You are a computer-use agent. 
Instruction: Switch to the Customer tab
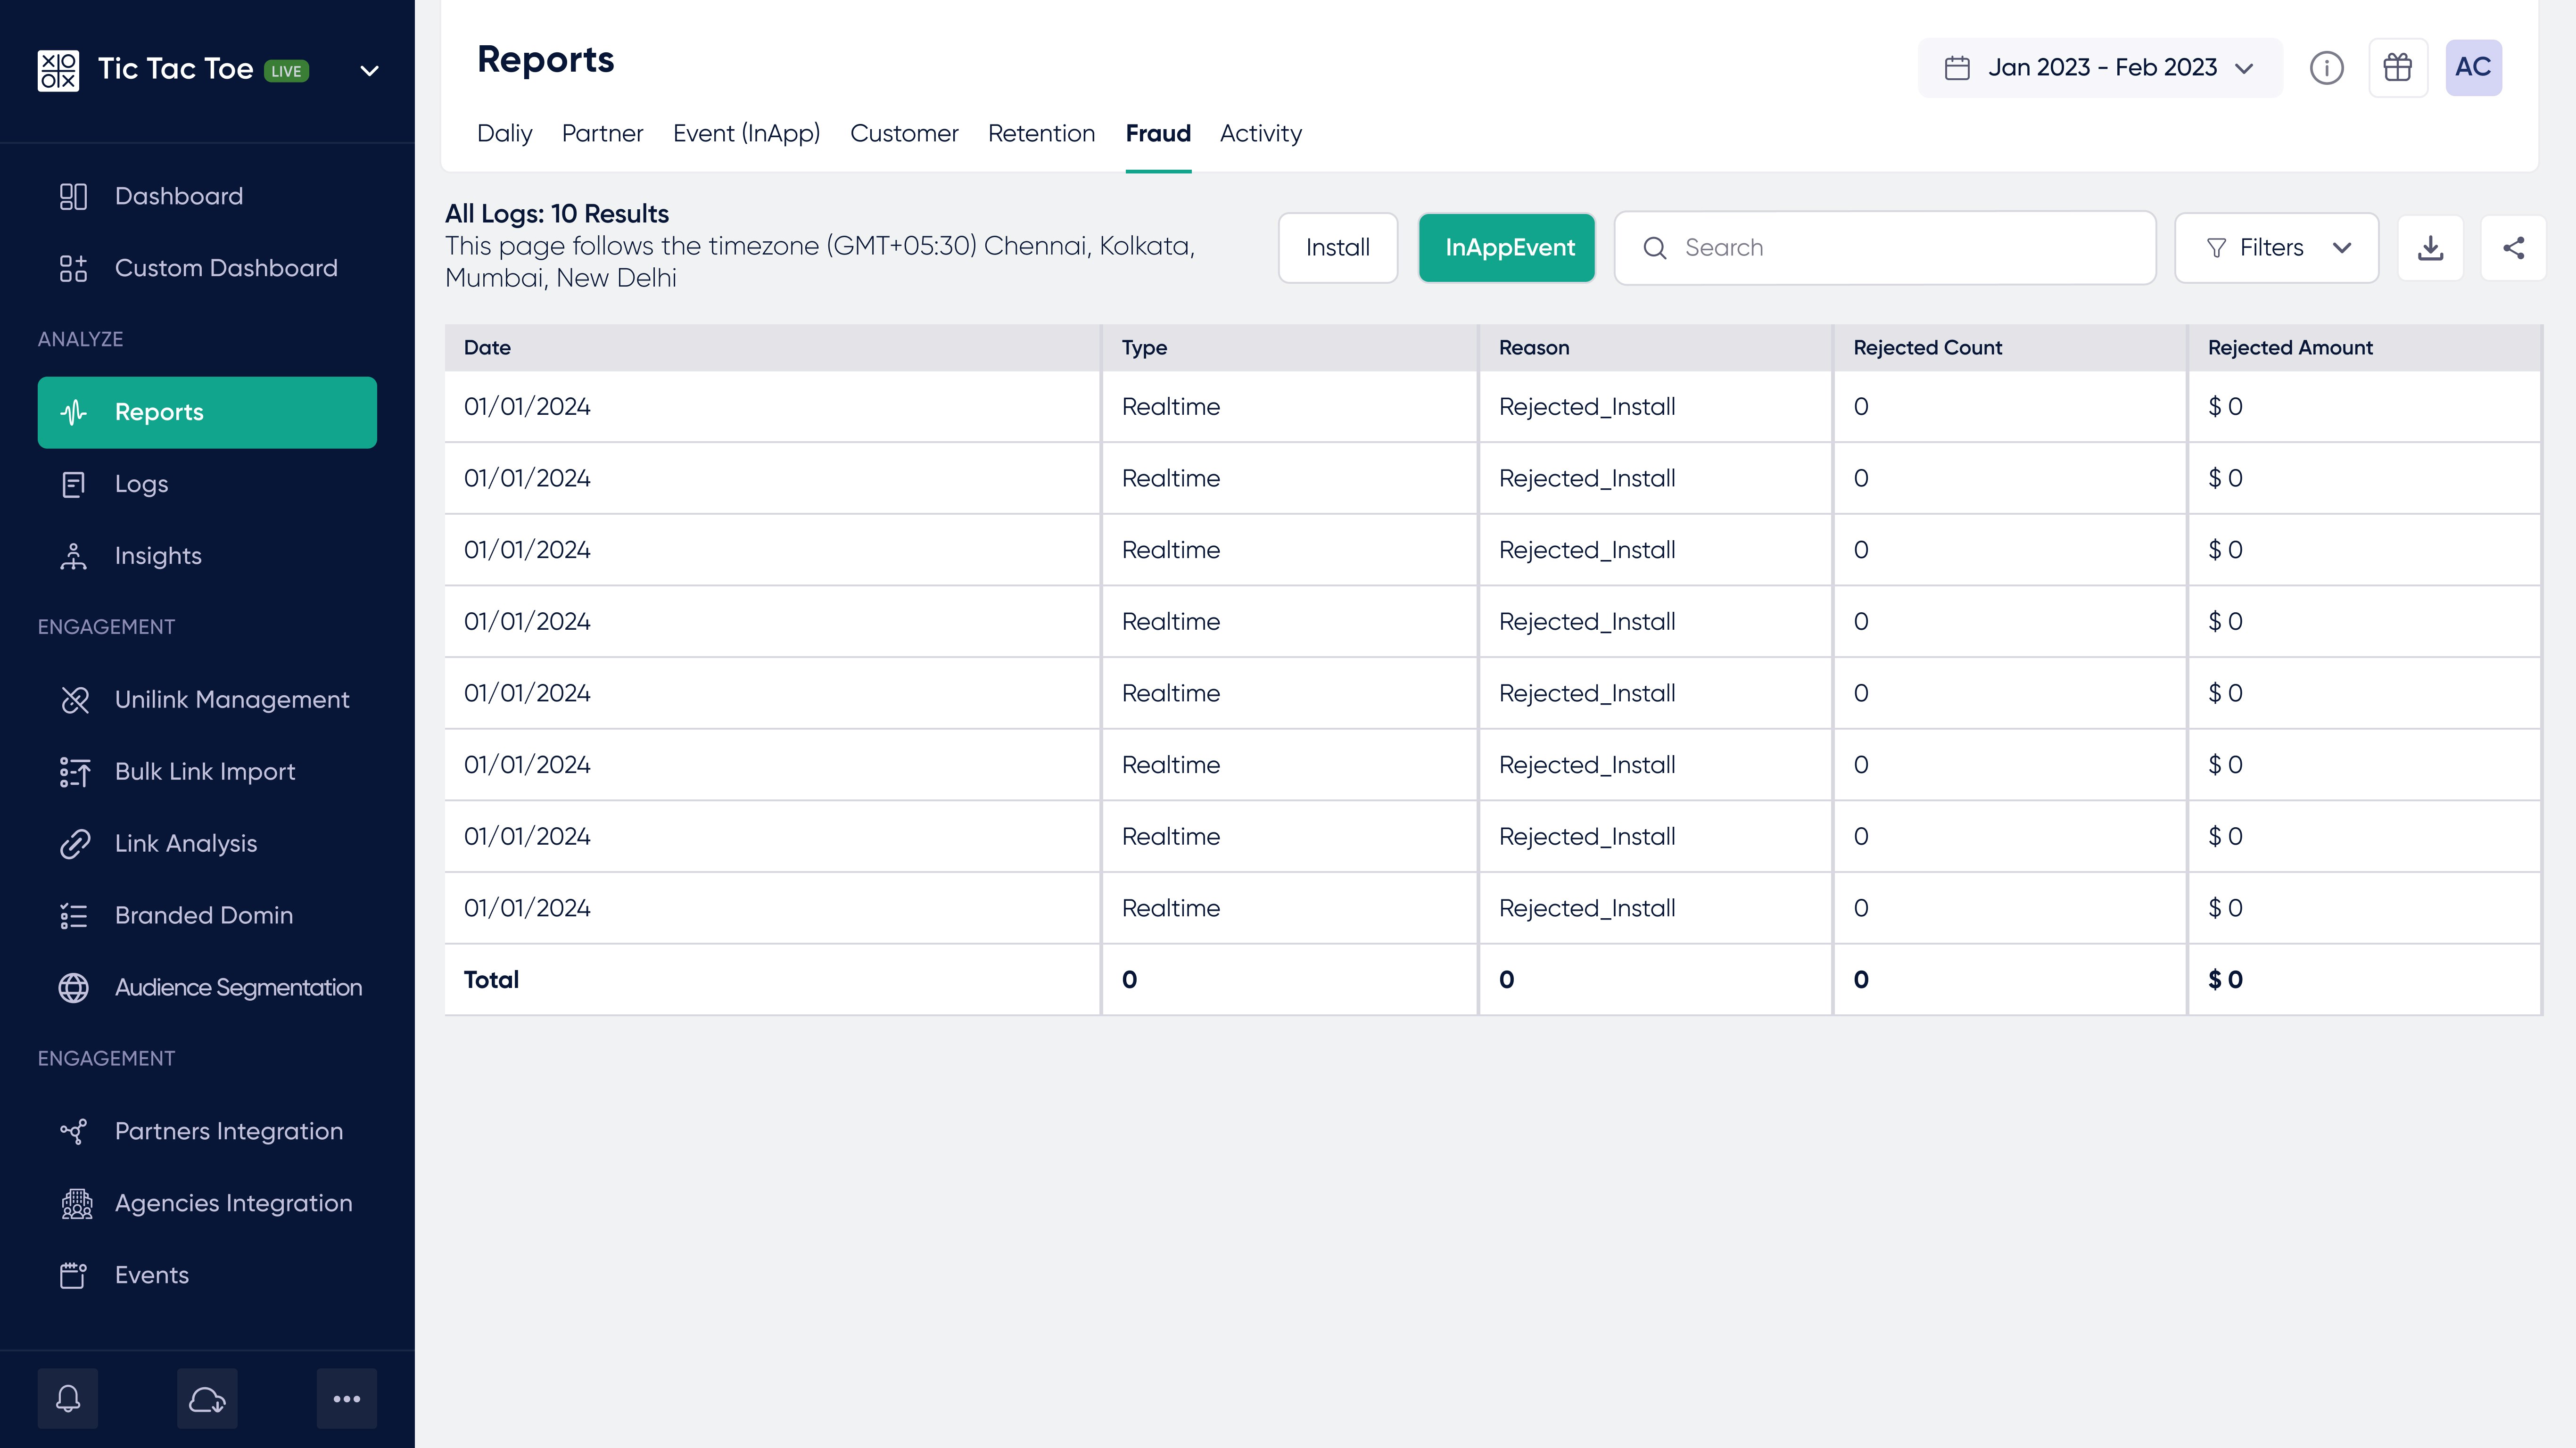(904, 134)
